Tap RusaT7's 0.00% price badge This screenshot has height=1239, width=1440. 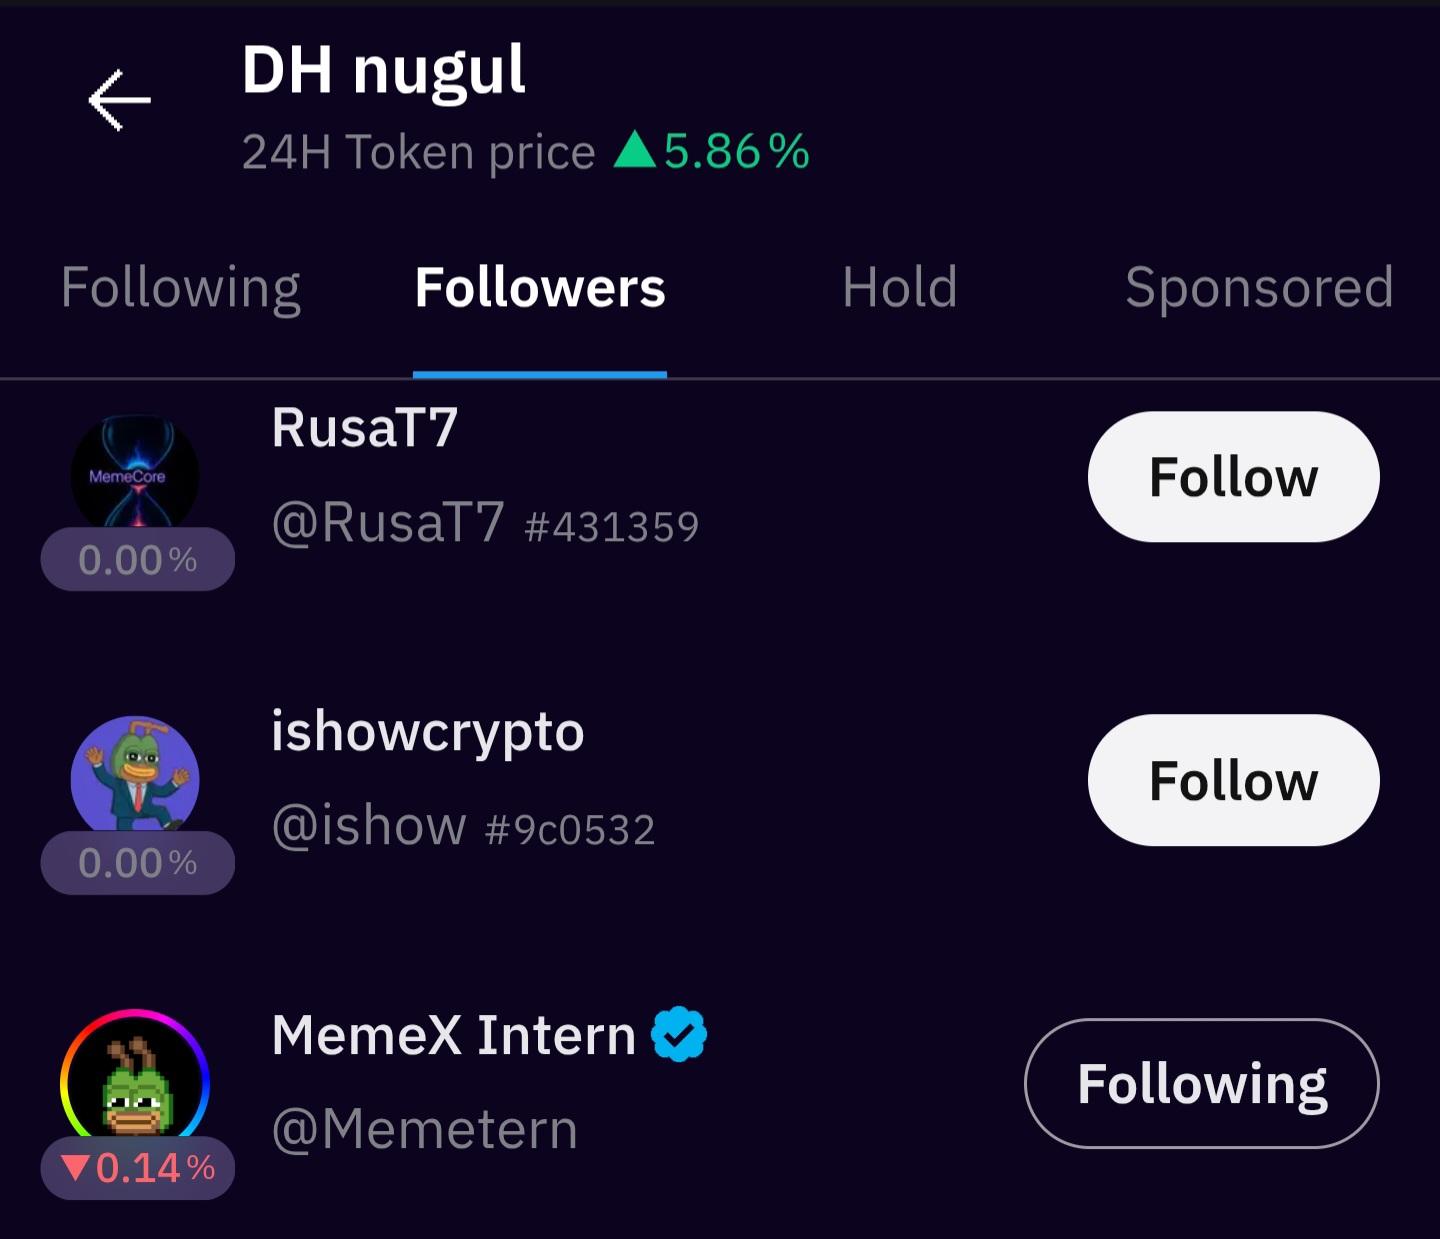(138, 560)
